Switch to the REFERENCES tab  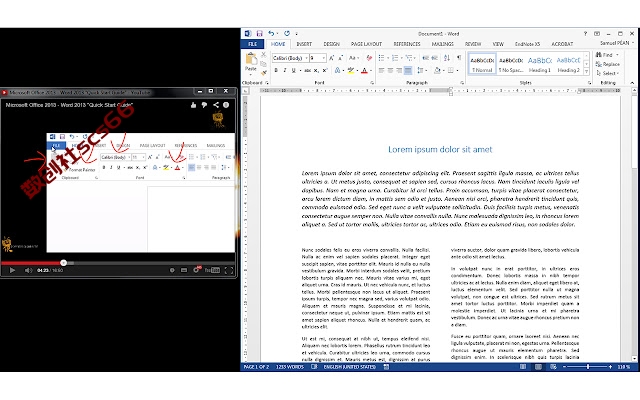coord(407,44)
